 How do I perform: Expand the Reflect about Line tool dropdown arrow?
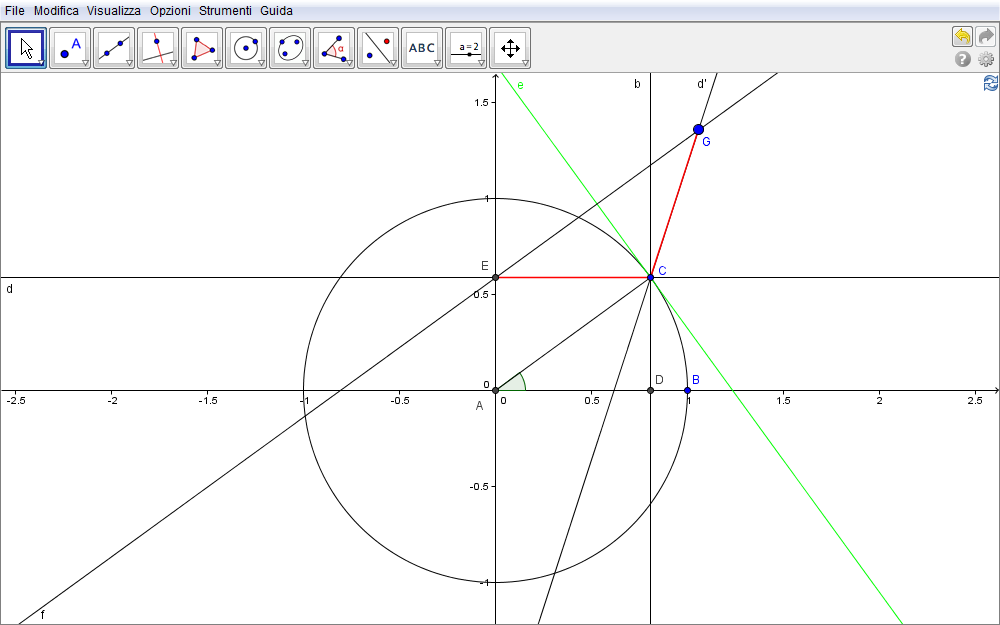pyautogui.click(x=393, y=63)
